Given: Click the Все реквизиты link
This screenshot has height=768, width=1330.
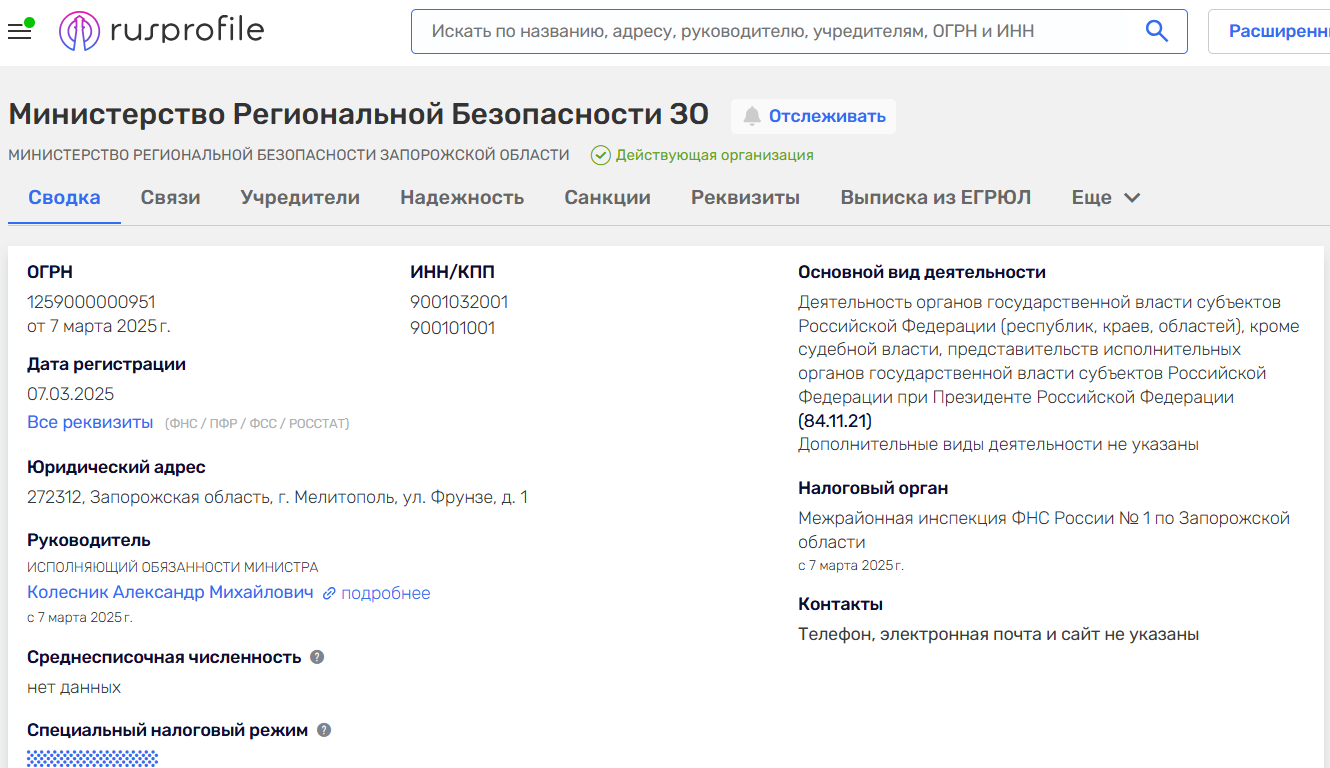Looking at the screenshot, I should click(91, 422).
